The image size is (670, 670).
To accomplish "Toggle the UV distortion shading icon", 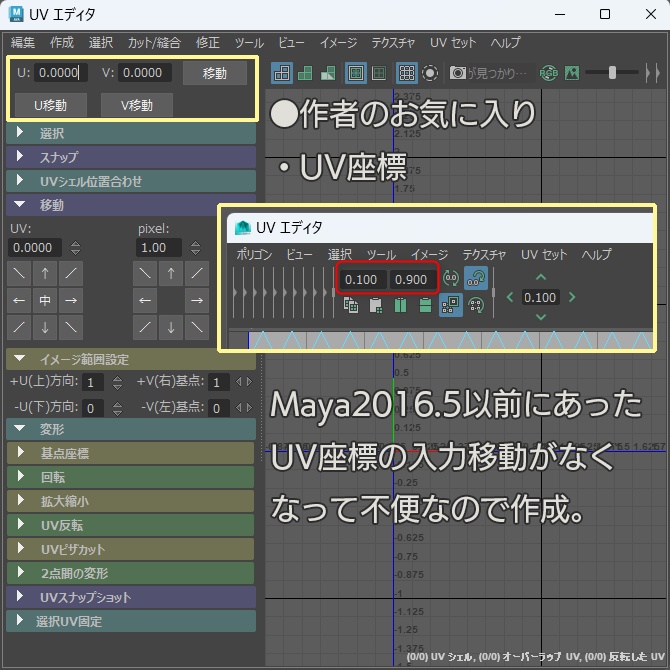I will click(328, 73).
